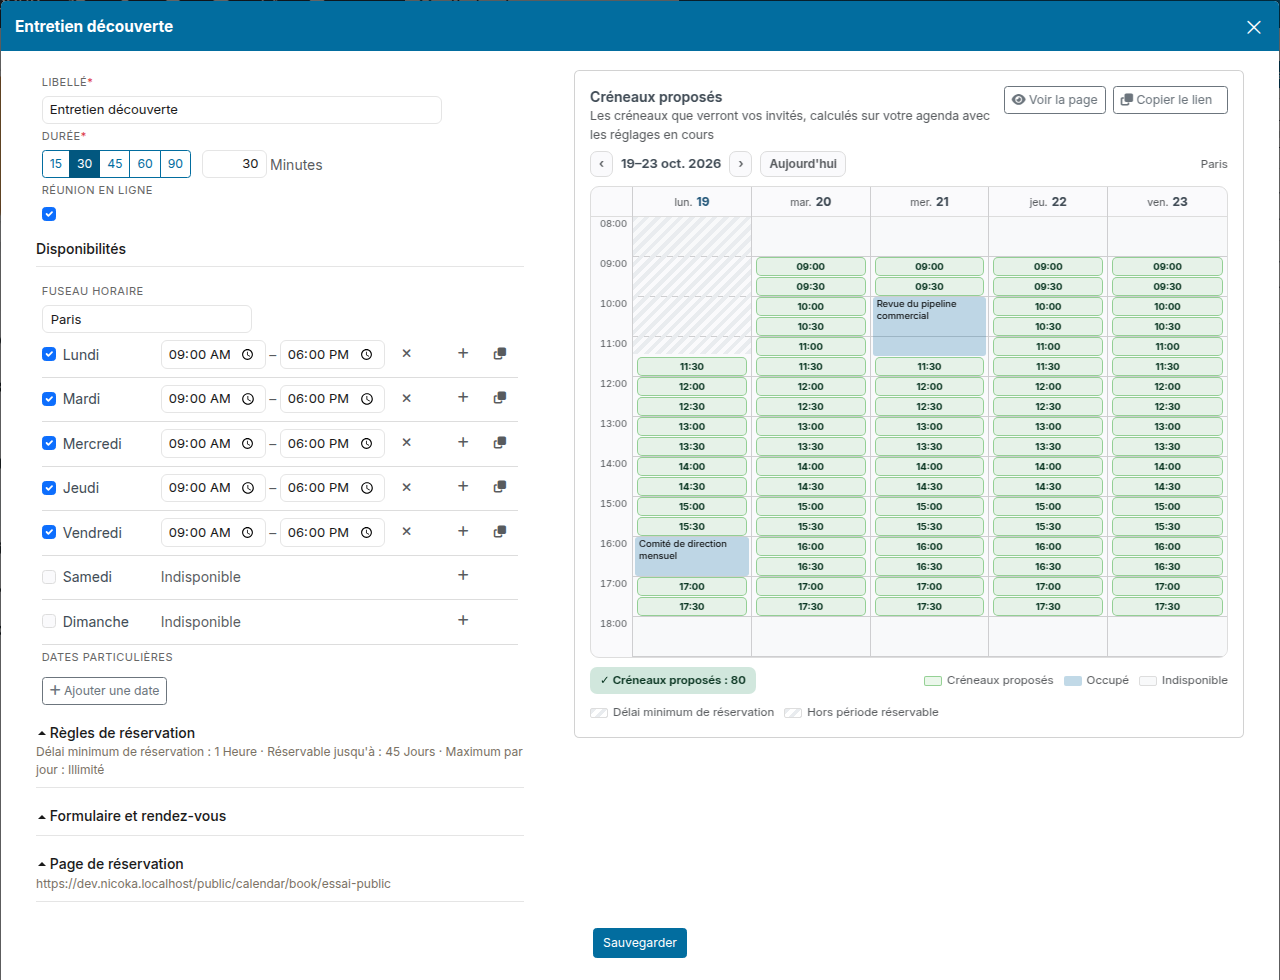
Task: Add a time range for Dimanche
Action: pos(463,621)
